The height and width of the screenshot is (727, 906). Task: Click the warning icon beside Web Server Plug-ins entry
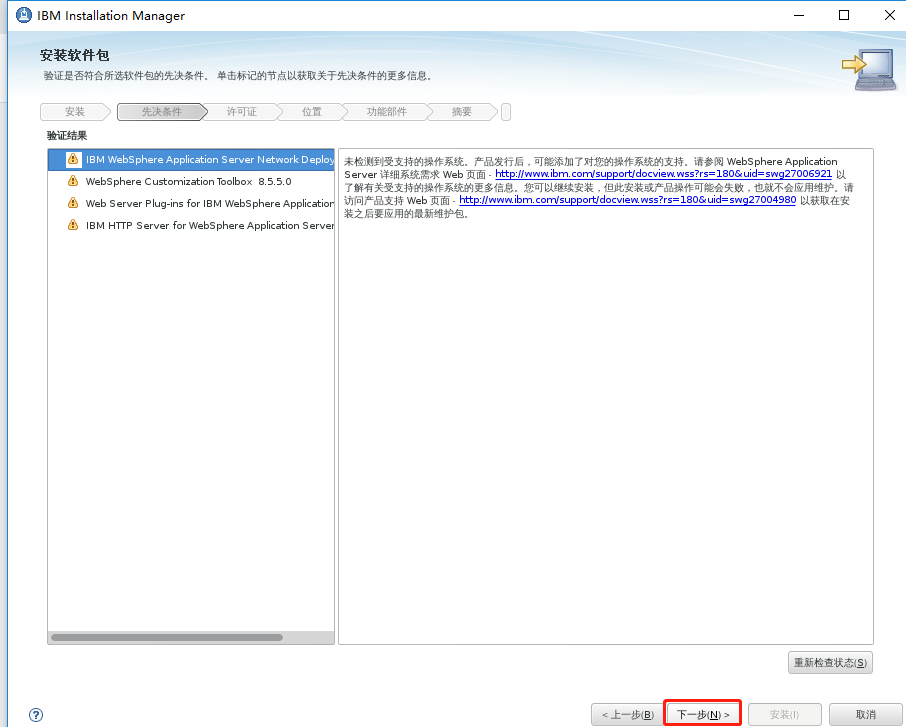(x=72, y=203)
